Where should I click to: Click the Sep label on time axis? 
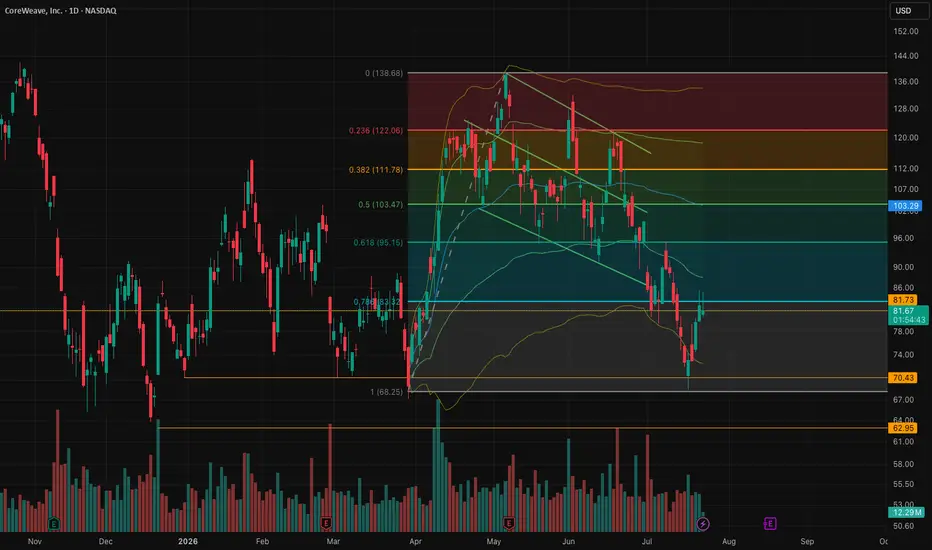click(x=807, y=542)
